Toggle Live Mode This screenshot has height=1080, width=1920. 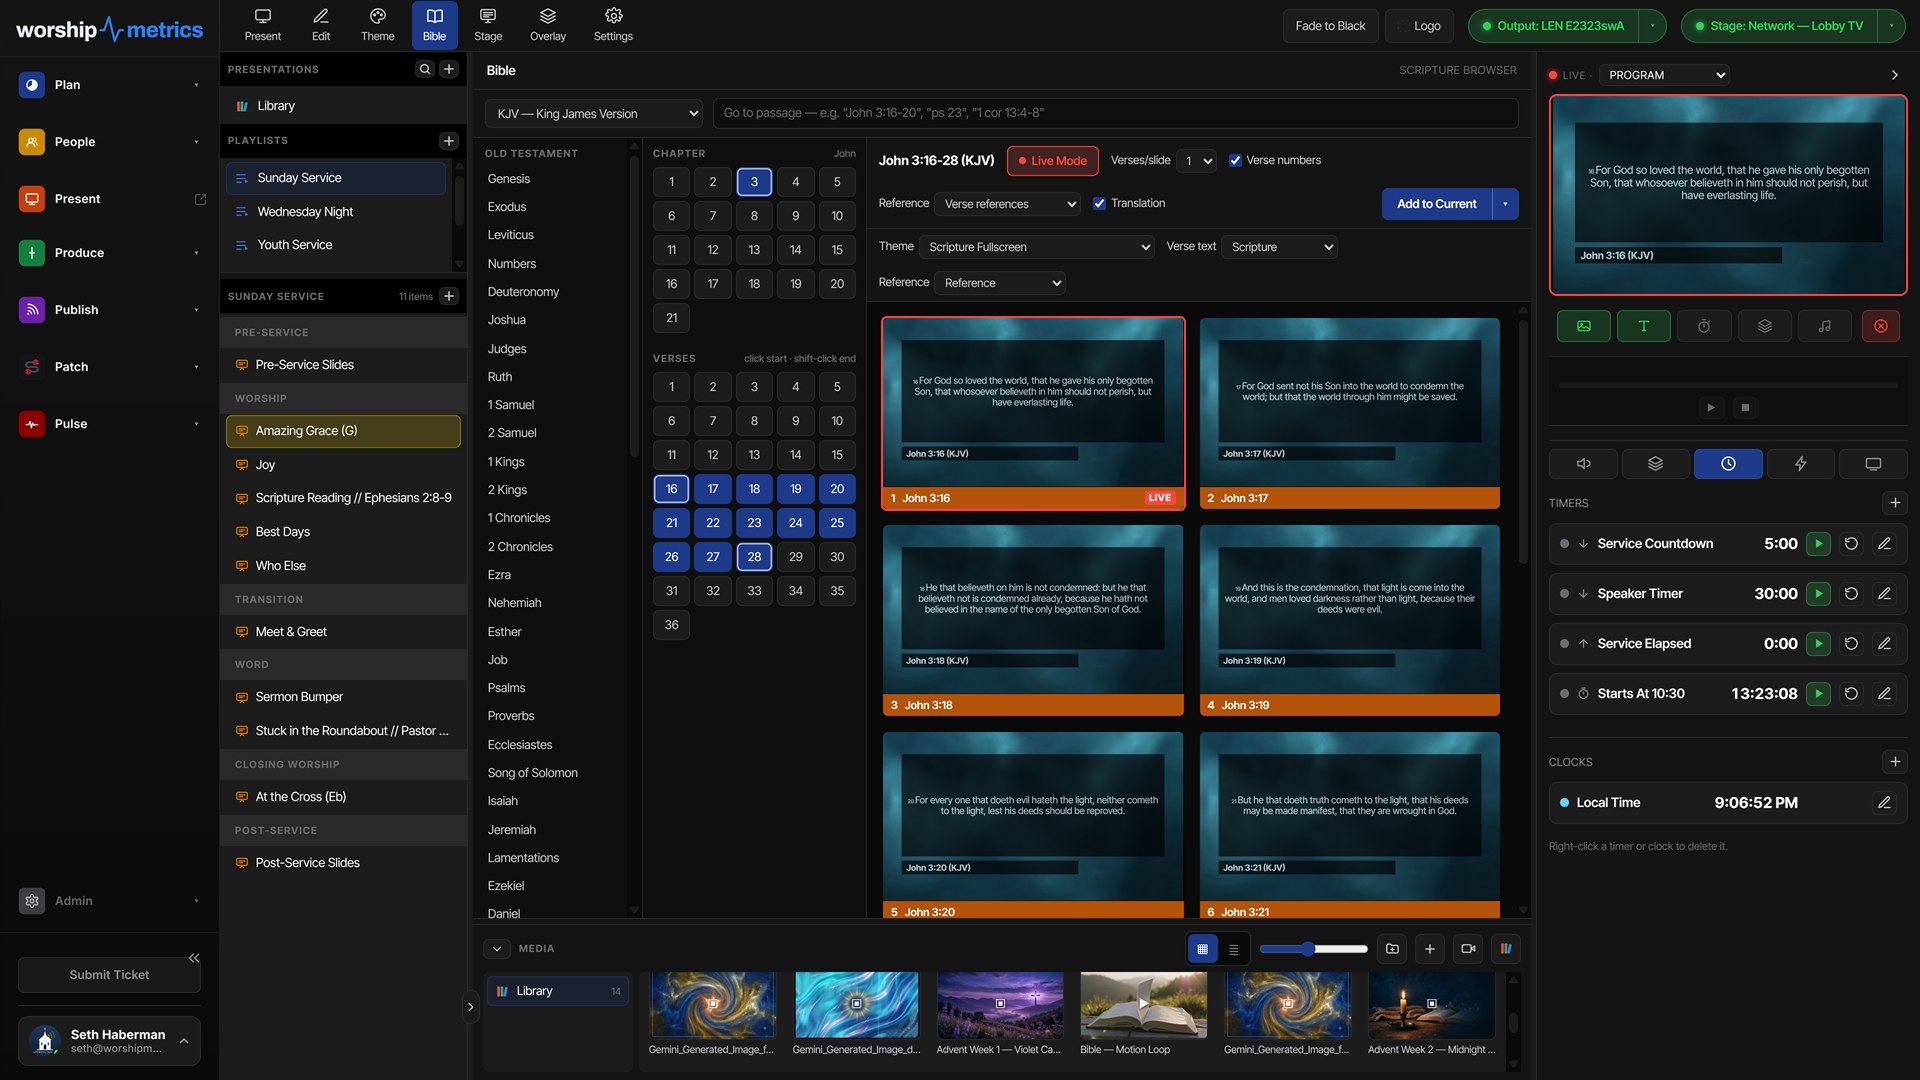coord(1052,161)
